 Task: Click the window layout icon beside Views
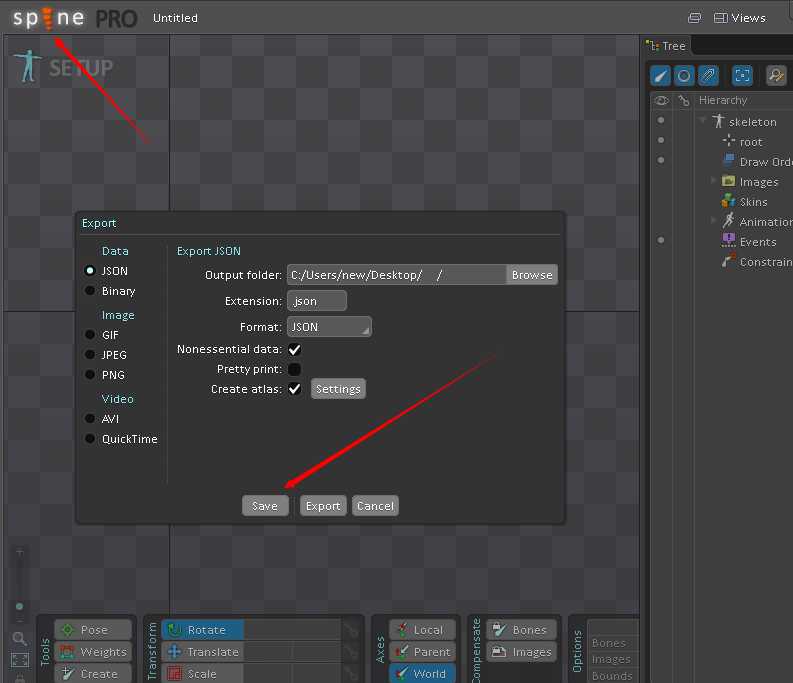(x=694, y=18)
